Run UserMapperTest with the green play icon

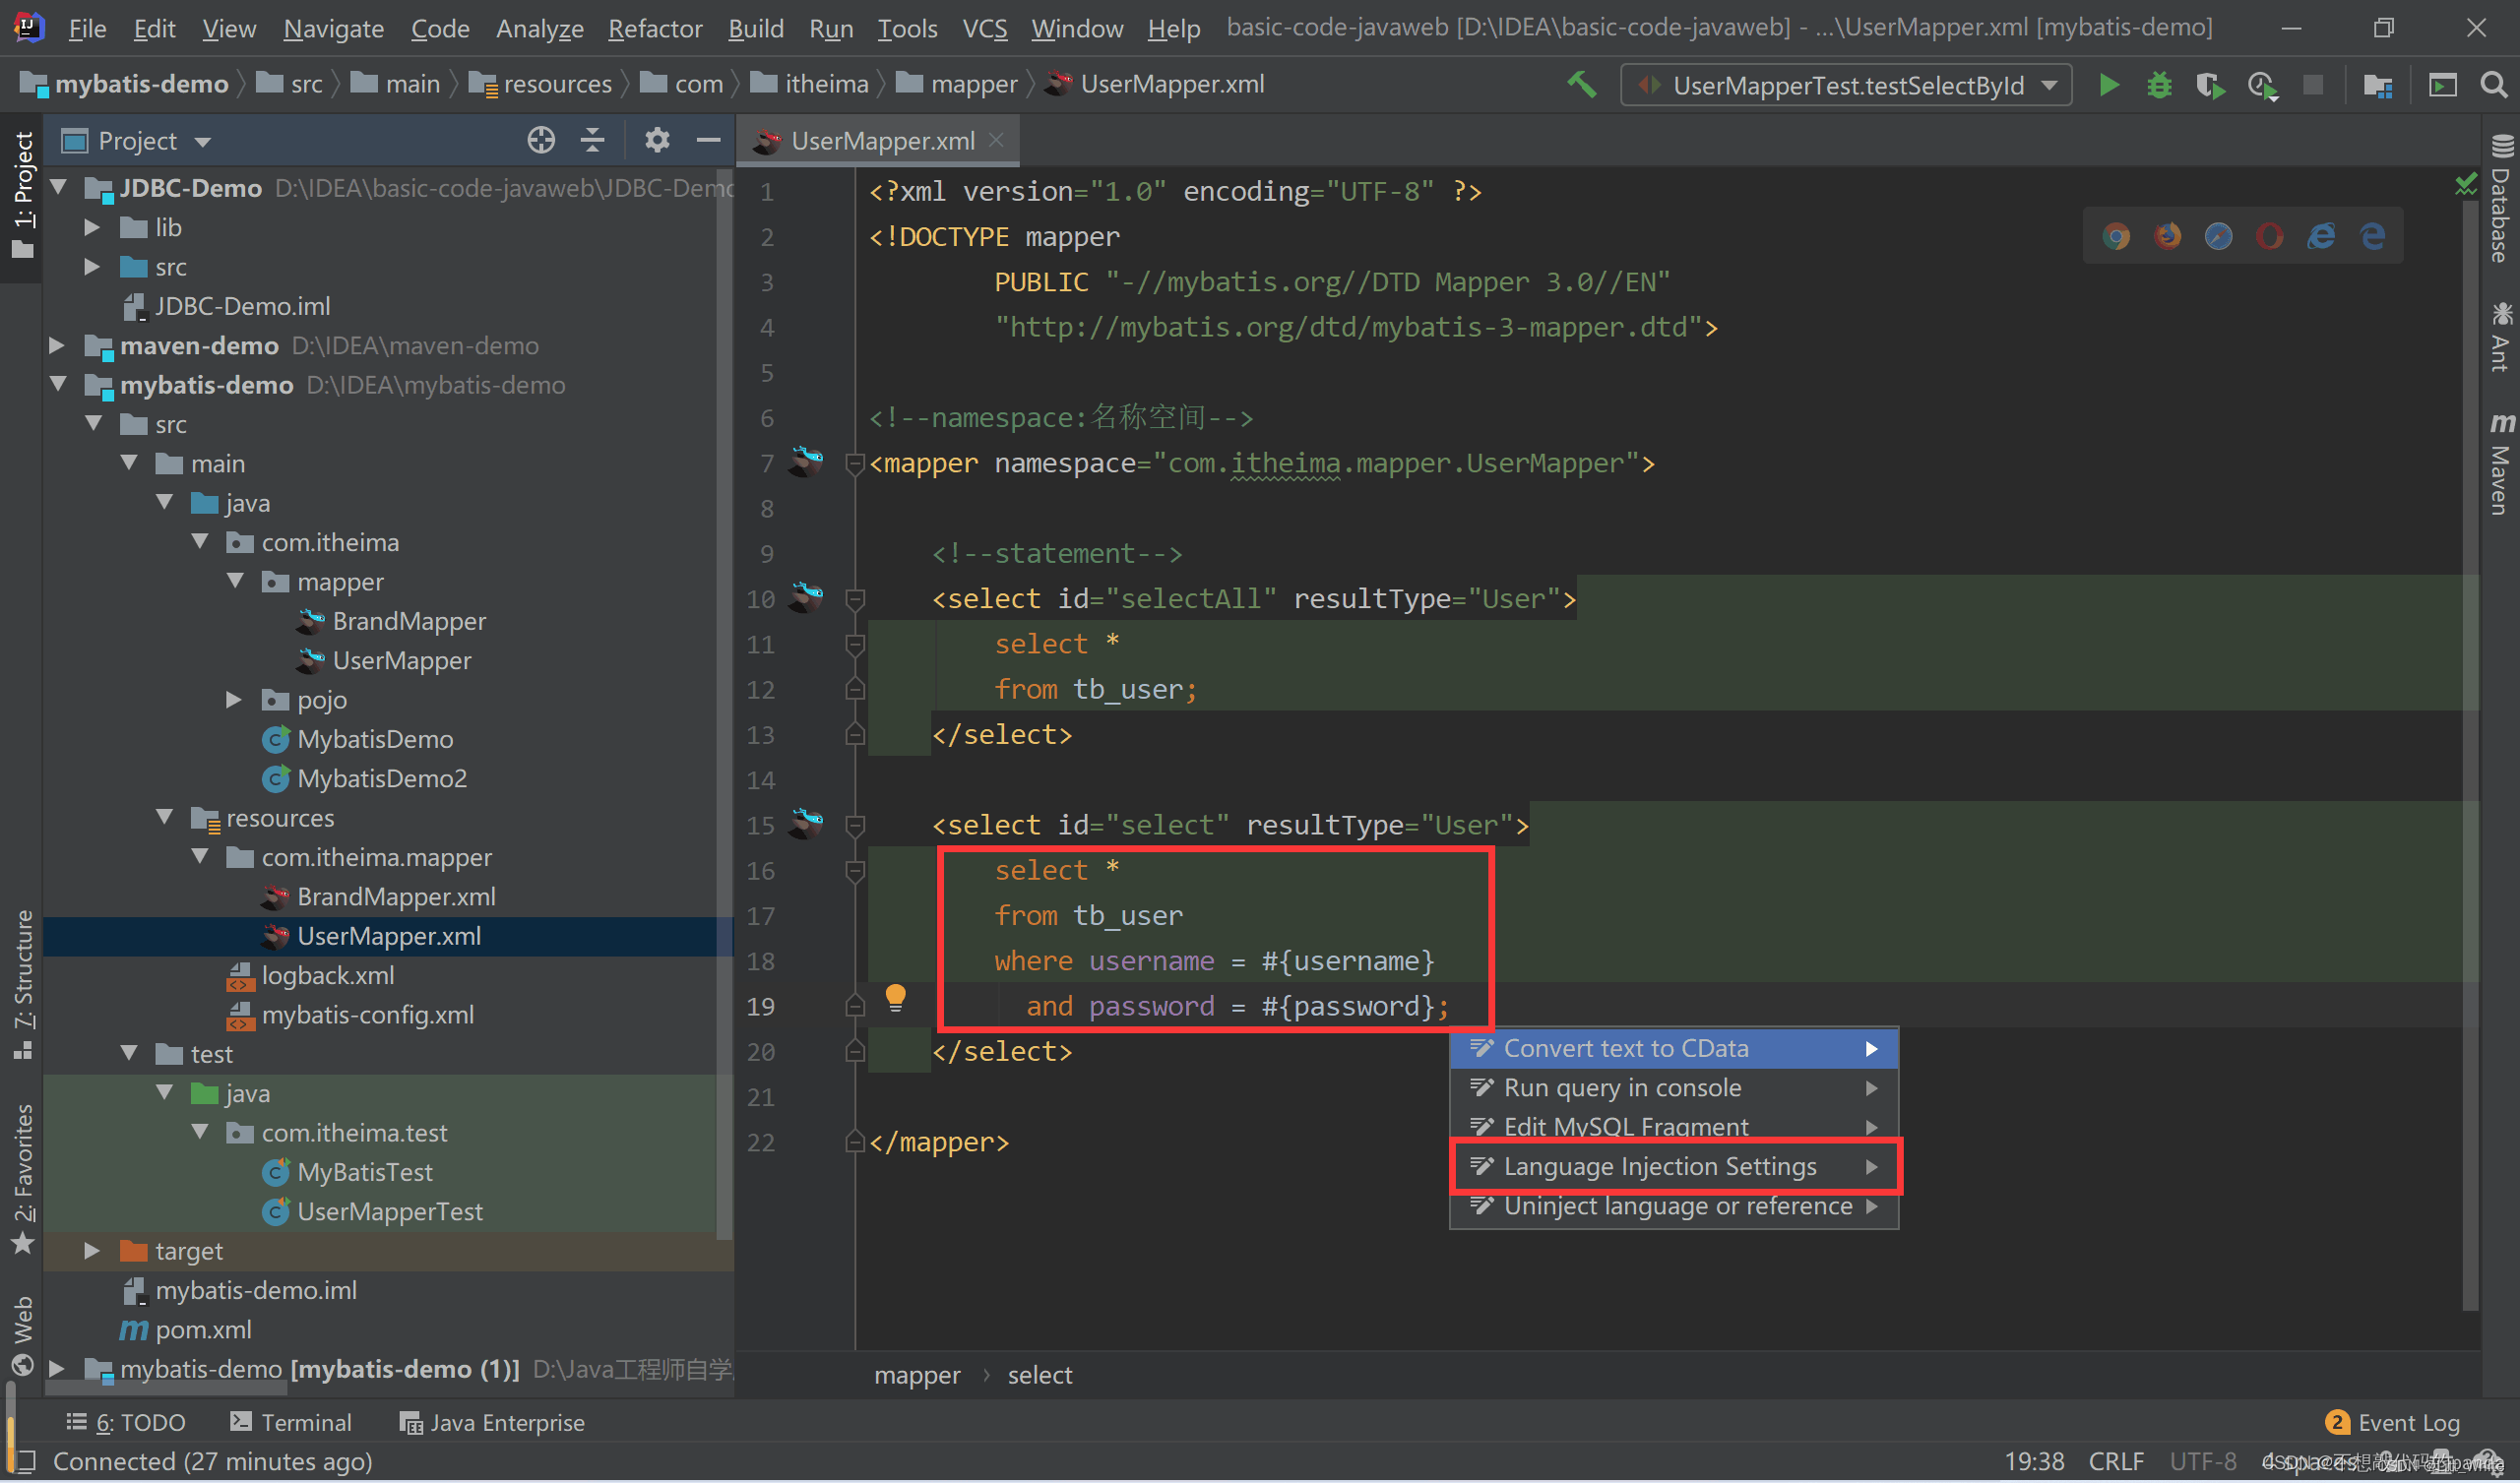(2108, 85)
